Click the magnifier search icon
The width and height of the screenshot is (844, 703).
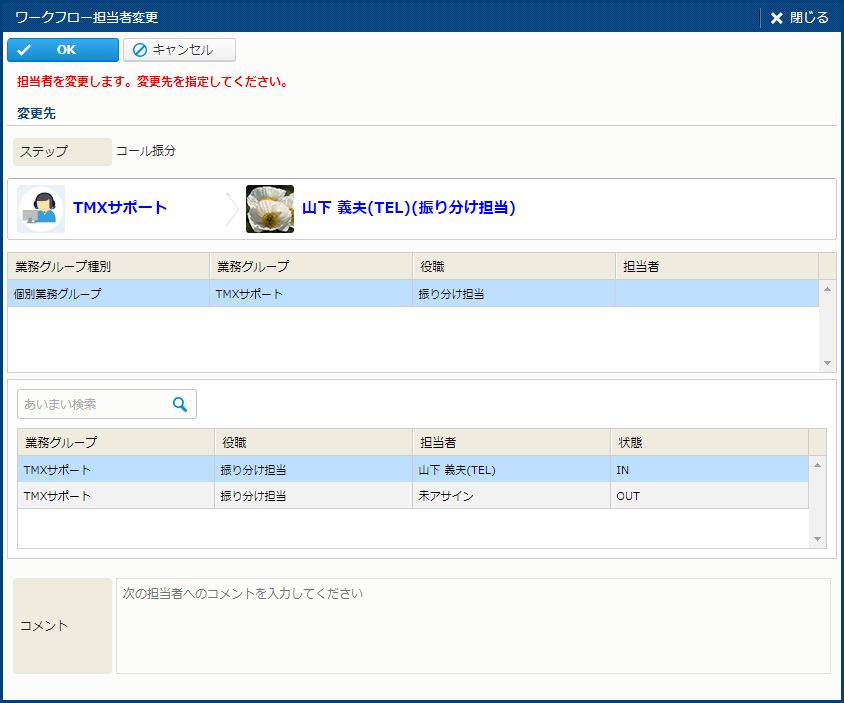pyautogui.click(x=180, y=404)
